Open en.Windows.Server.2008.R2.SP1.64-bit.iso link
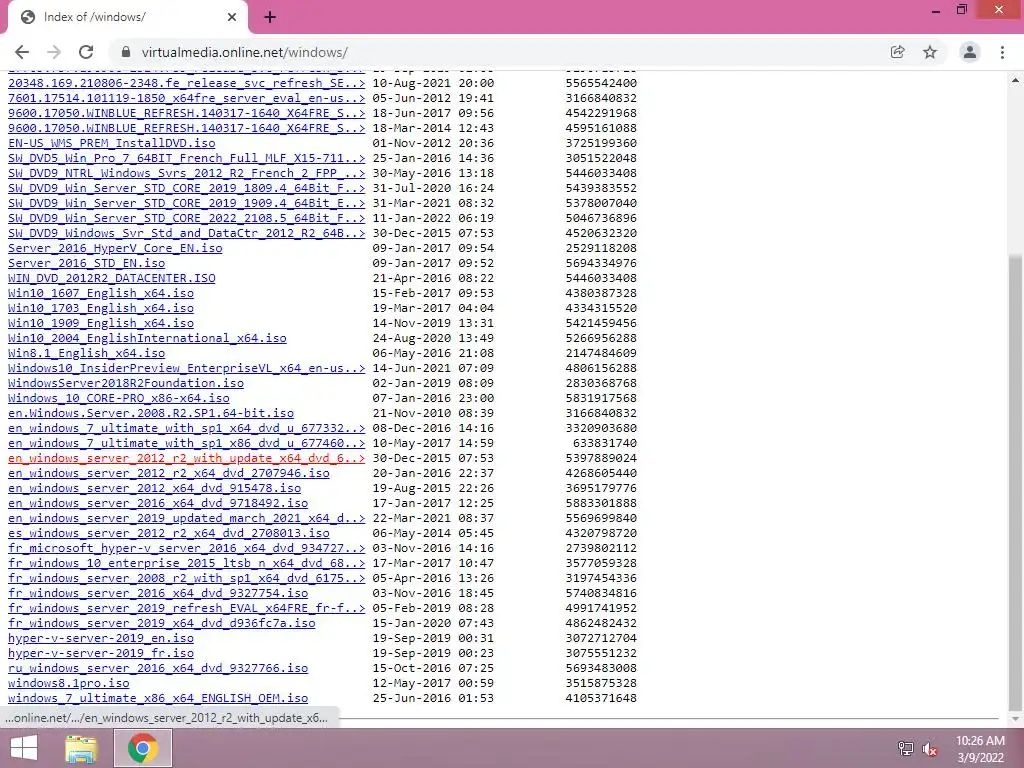This screenshot has height=768, width=1024. [151, 413]
